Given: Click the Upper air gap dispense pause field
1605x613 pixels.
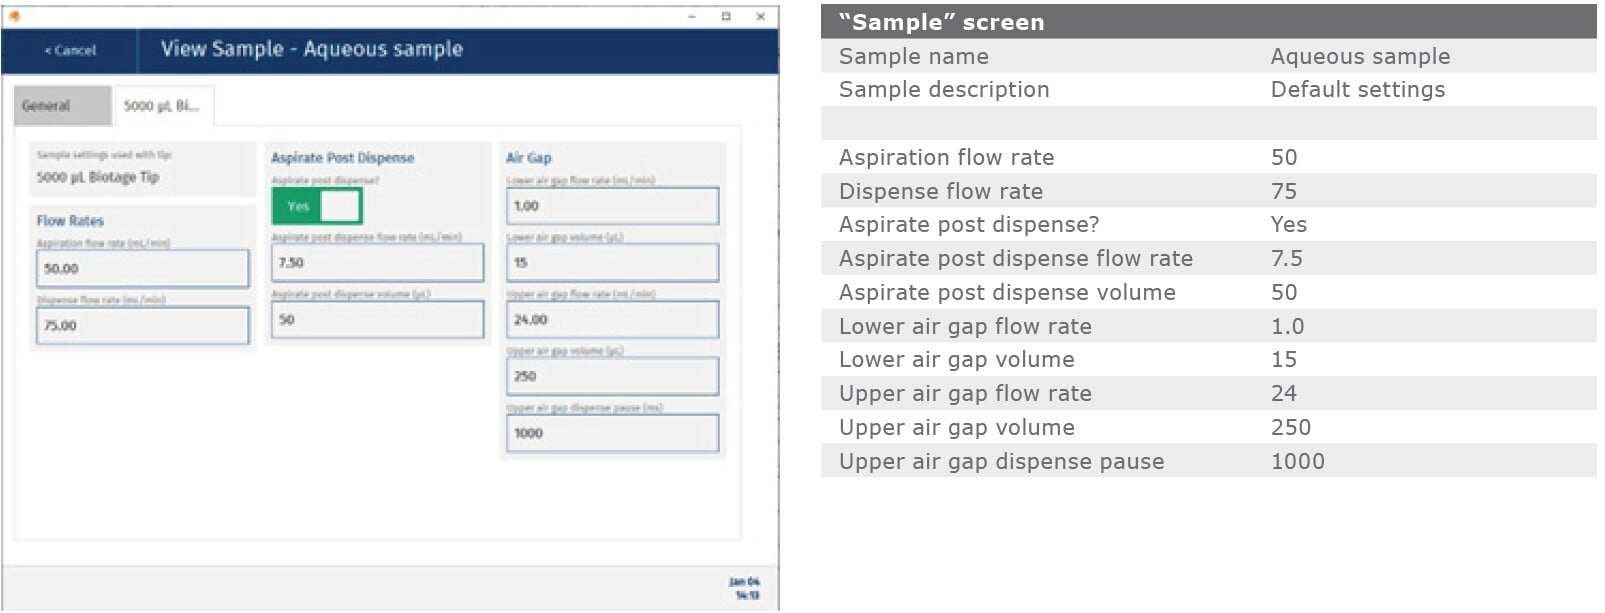Looking at the screenshot, I should tap(612, 433).
